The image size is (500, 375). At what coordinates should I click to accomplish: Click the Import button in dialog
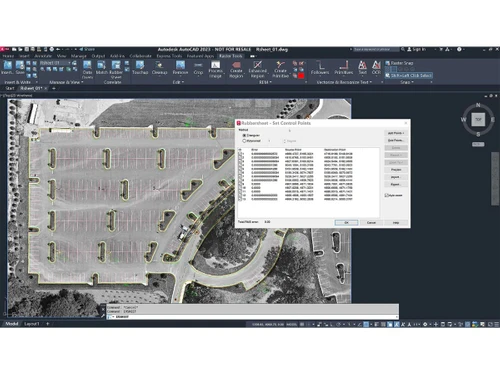(396, 177)
